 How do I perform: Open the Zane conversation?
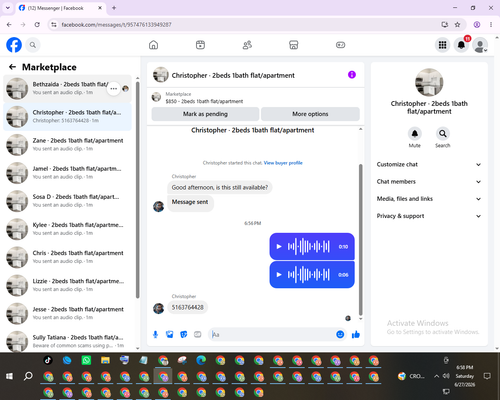(x=67, y=145)
